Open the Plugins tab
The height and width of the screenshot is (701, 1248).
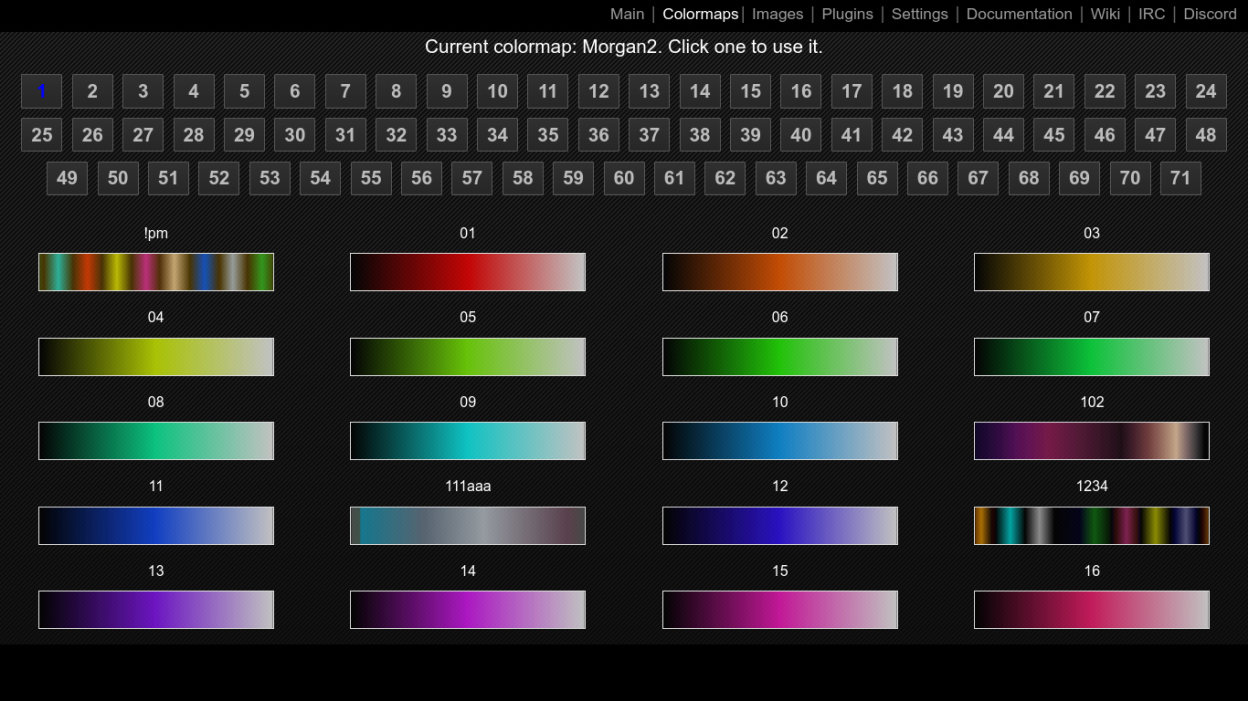(x=847, y=14)
